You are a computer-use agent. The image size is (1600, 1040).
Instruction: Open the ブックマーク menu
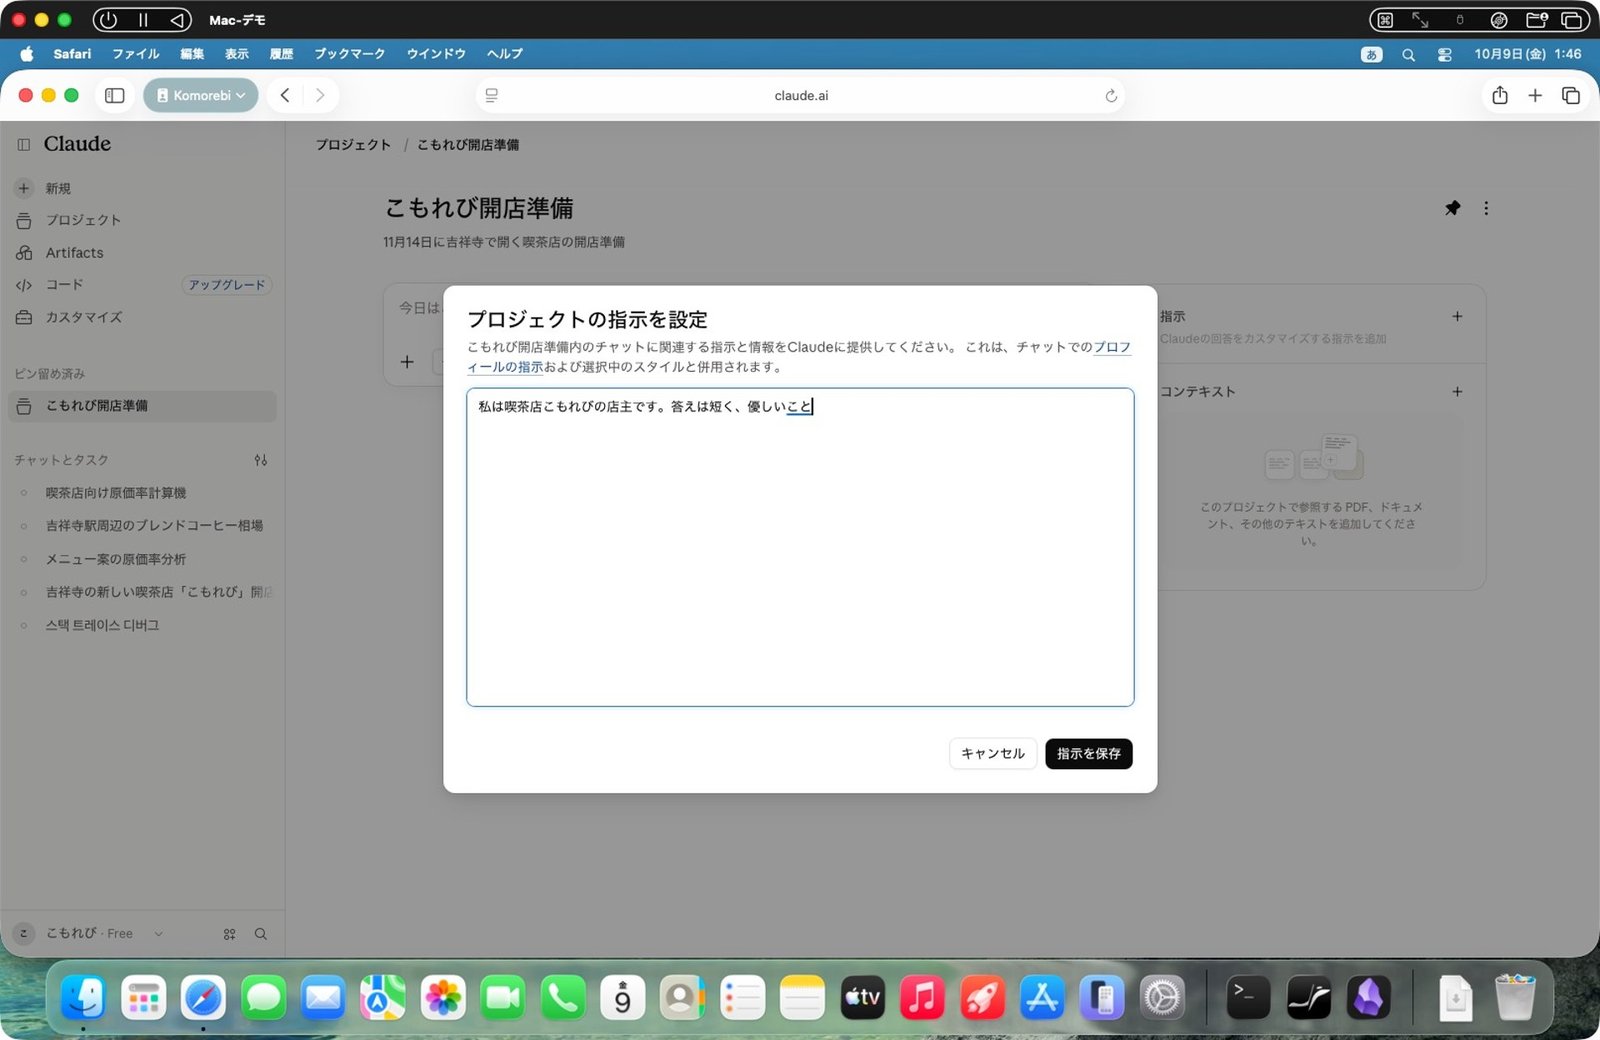point(350,54)
